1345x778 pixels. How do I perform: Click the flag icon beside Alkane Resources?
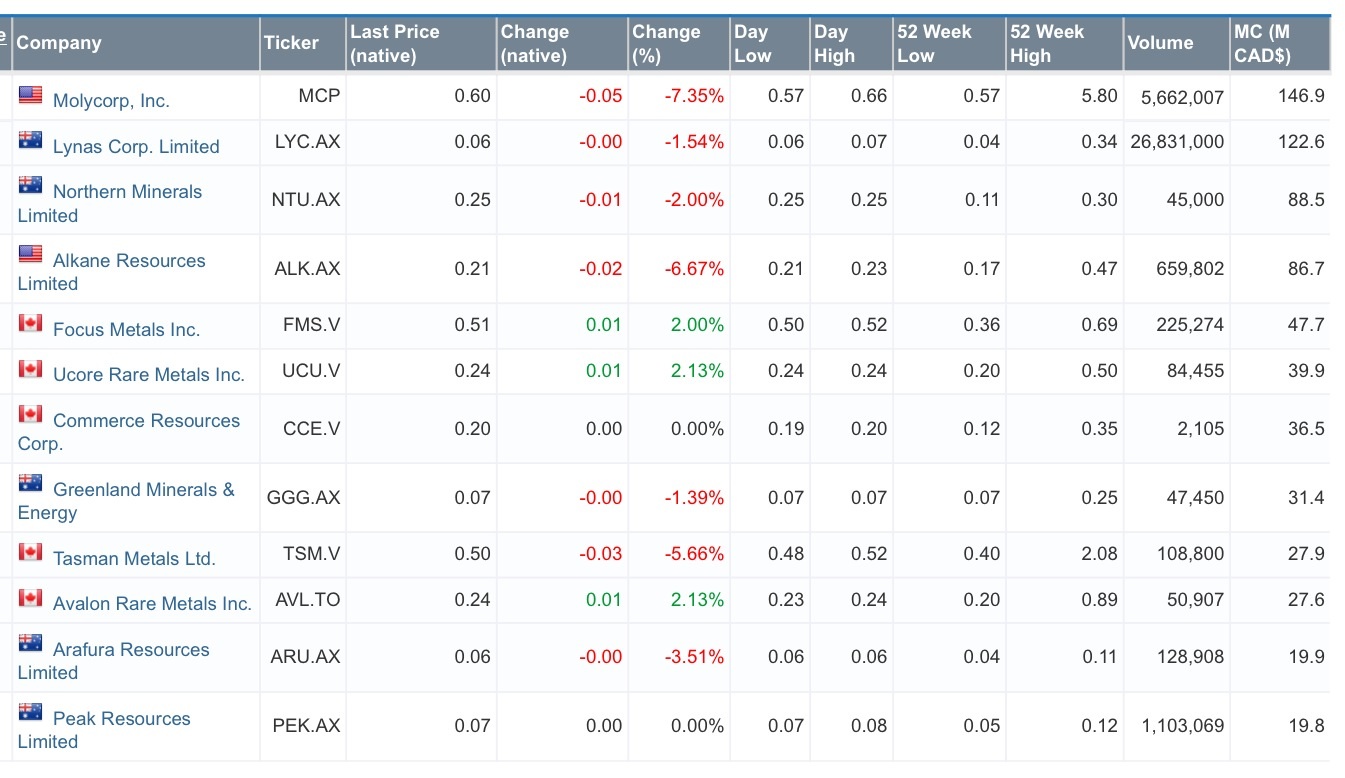(30, 255)
